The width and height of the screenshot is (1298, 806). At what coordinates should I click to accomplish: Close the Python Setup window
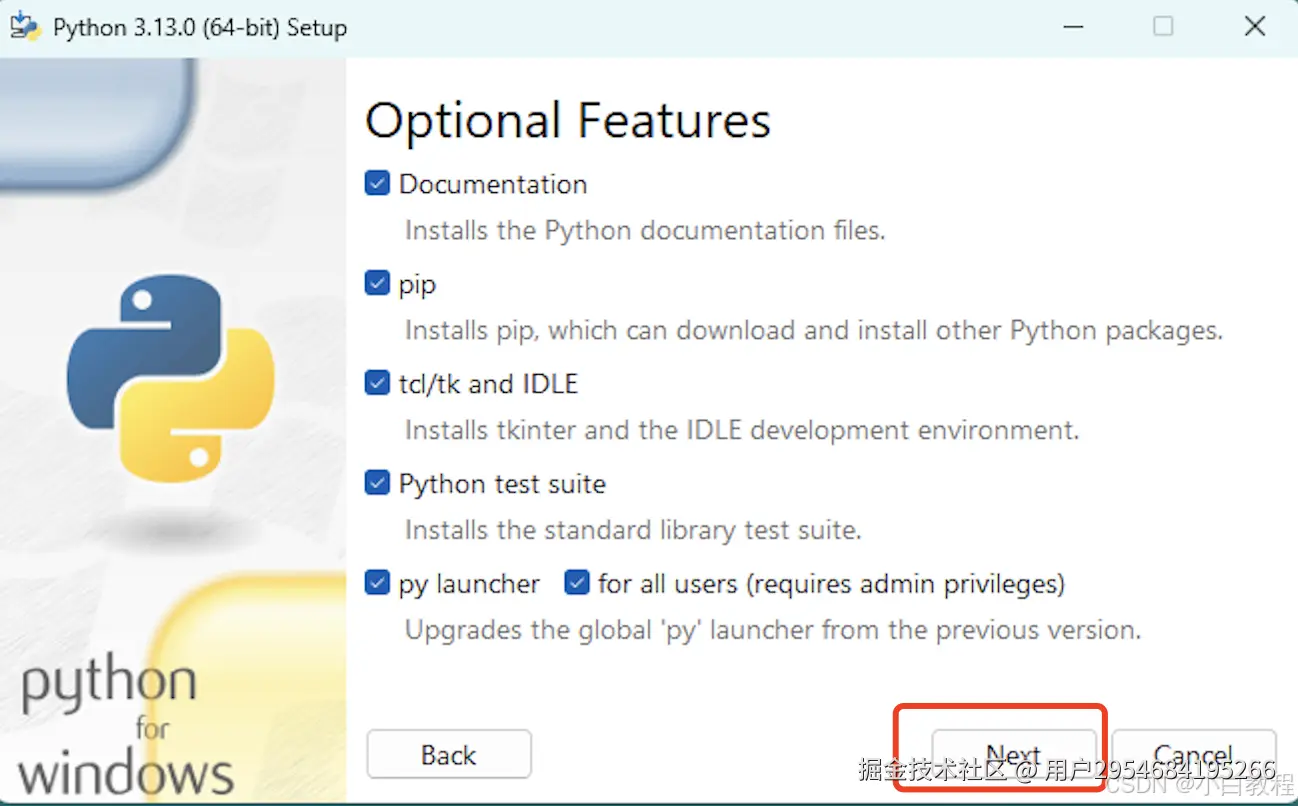(x=1255, y=27)
